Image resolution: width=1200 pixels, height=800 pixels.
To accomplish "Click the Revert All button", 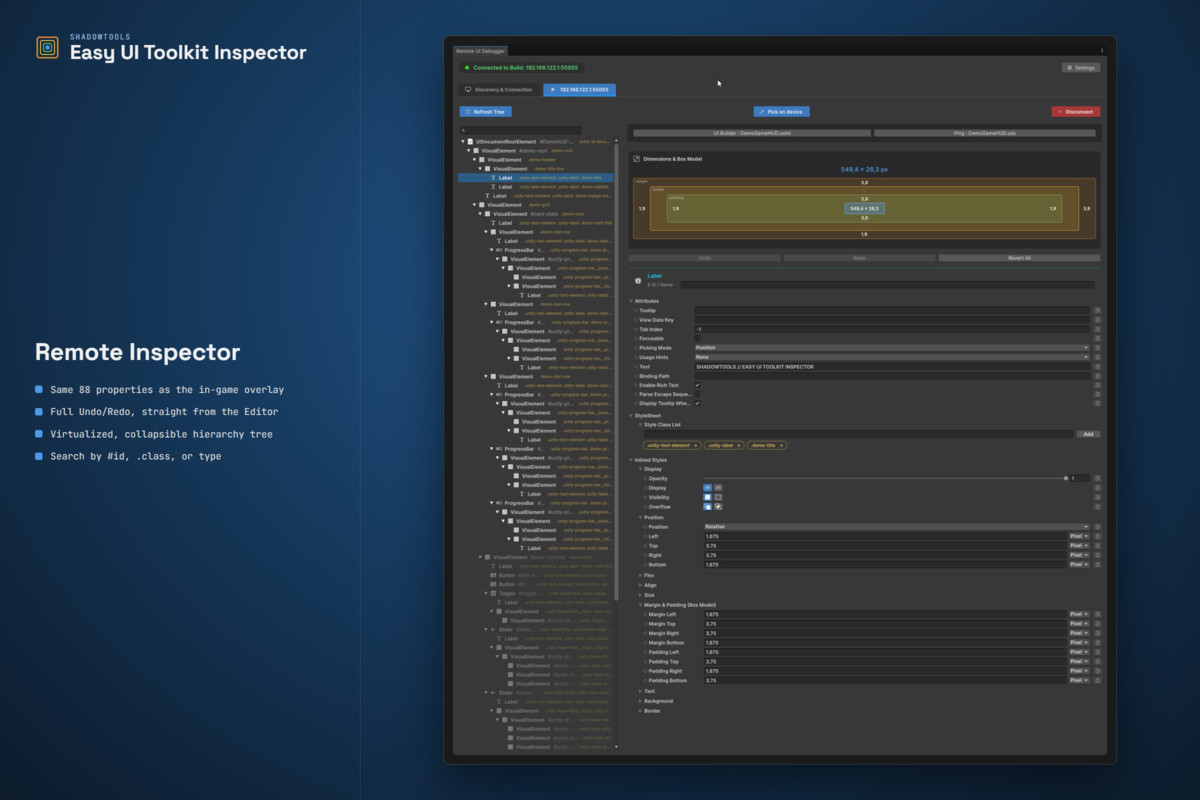I will [x=1019, y=258].
